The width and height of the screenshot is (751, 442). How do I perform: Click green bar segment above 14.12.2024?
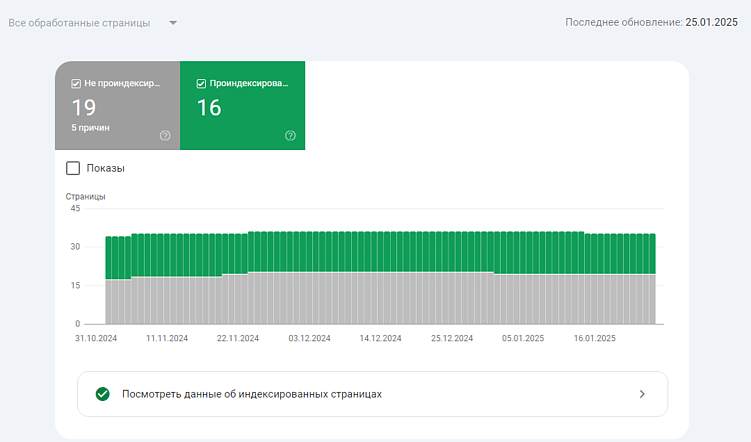pos(381,251)
